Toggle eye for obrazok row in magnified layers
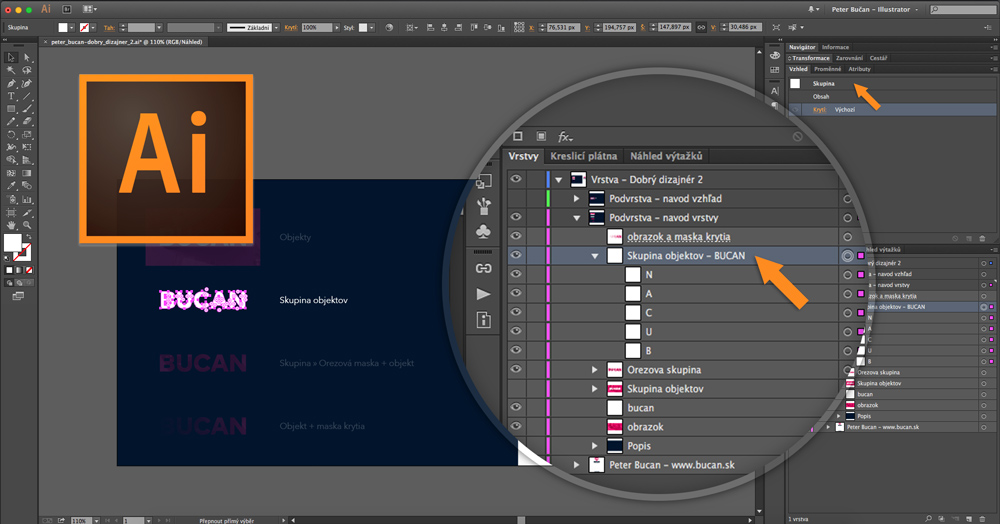Screen dimensions: 1000x524 (515, 426)
